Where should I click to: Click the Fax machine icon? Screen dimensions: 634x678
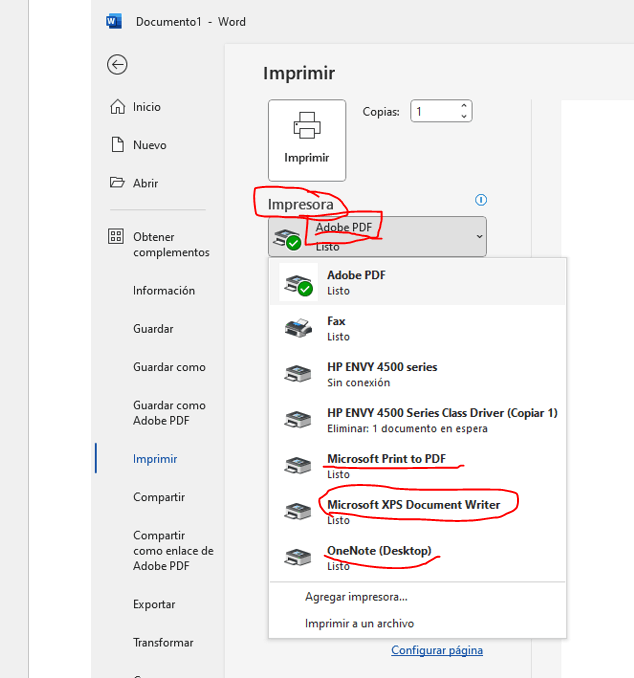point(298,328)
